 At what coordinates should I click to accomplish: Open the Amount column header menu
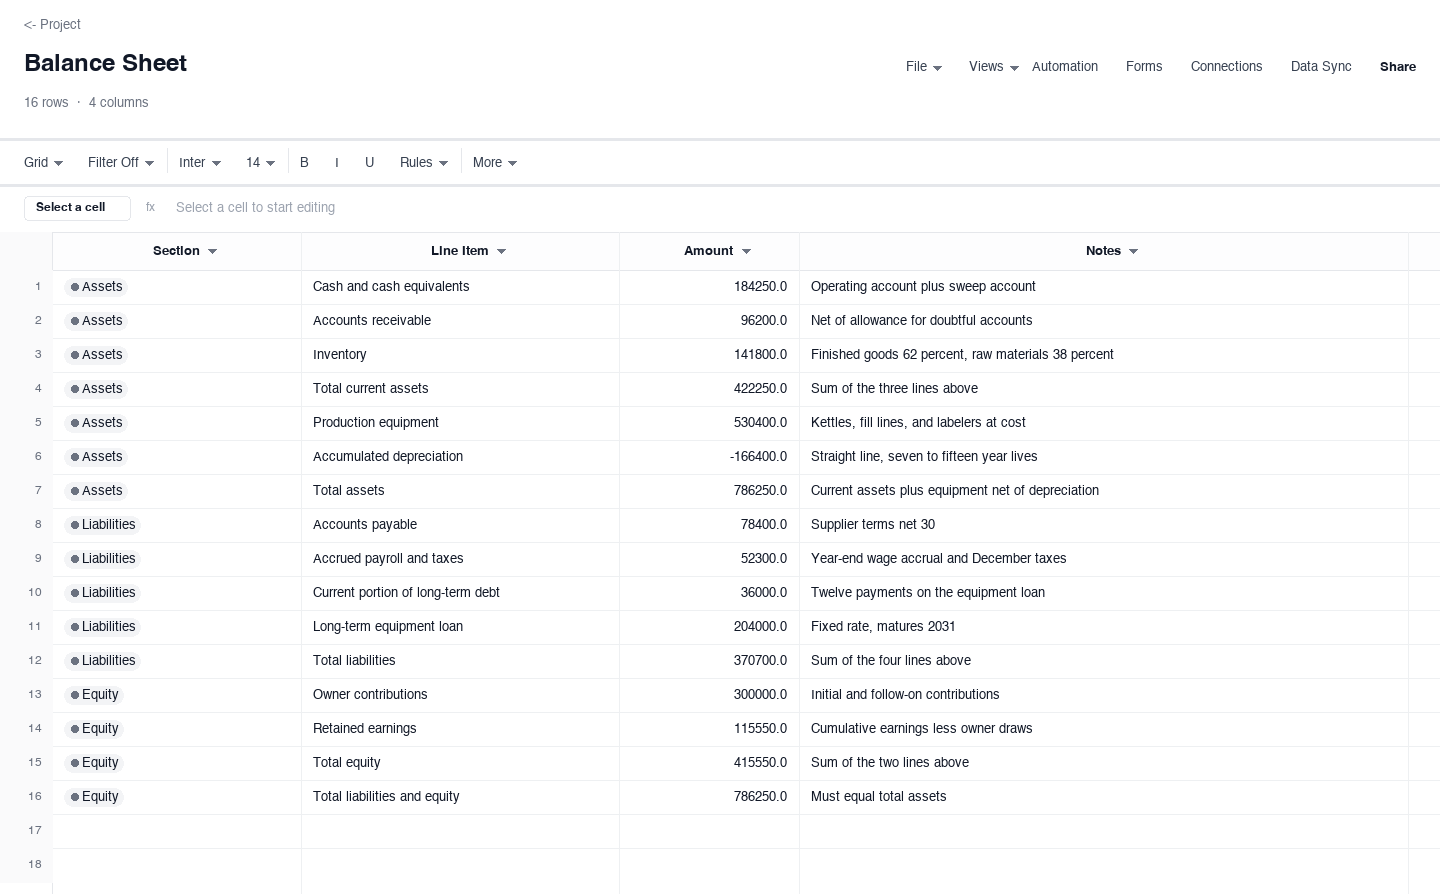pyautogui.click(x=746, y=251)
